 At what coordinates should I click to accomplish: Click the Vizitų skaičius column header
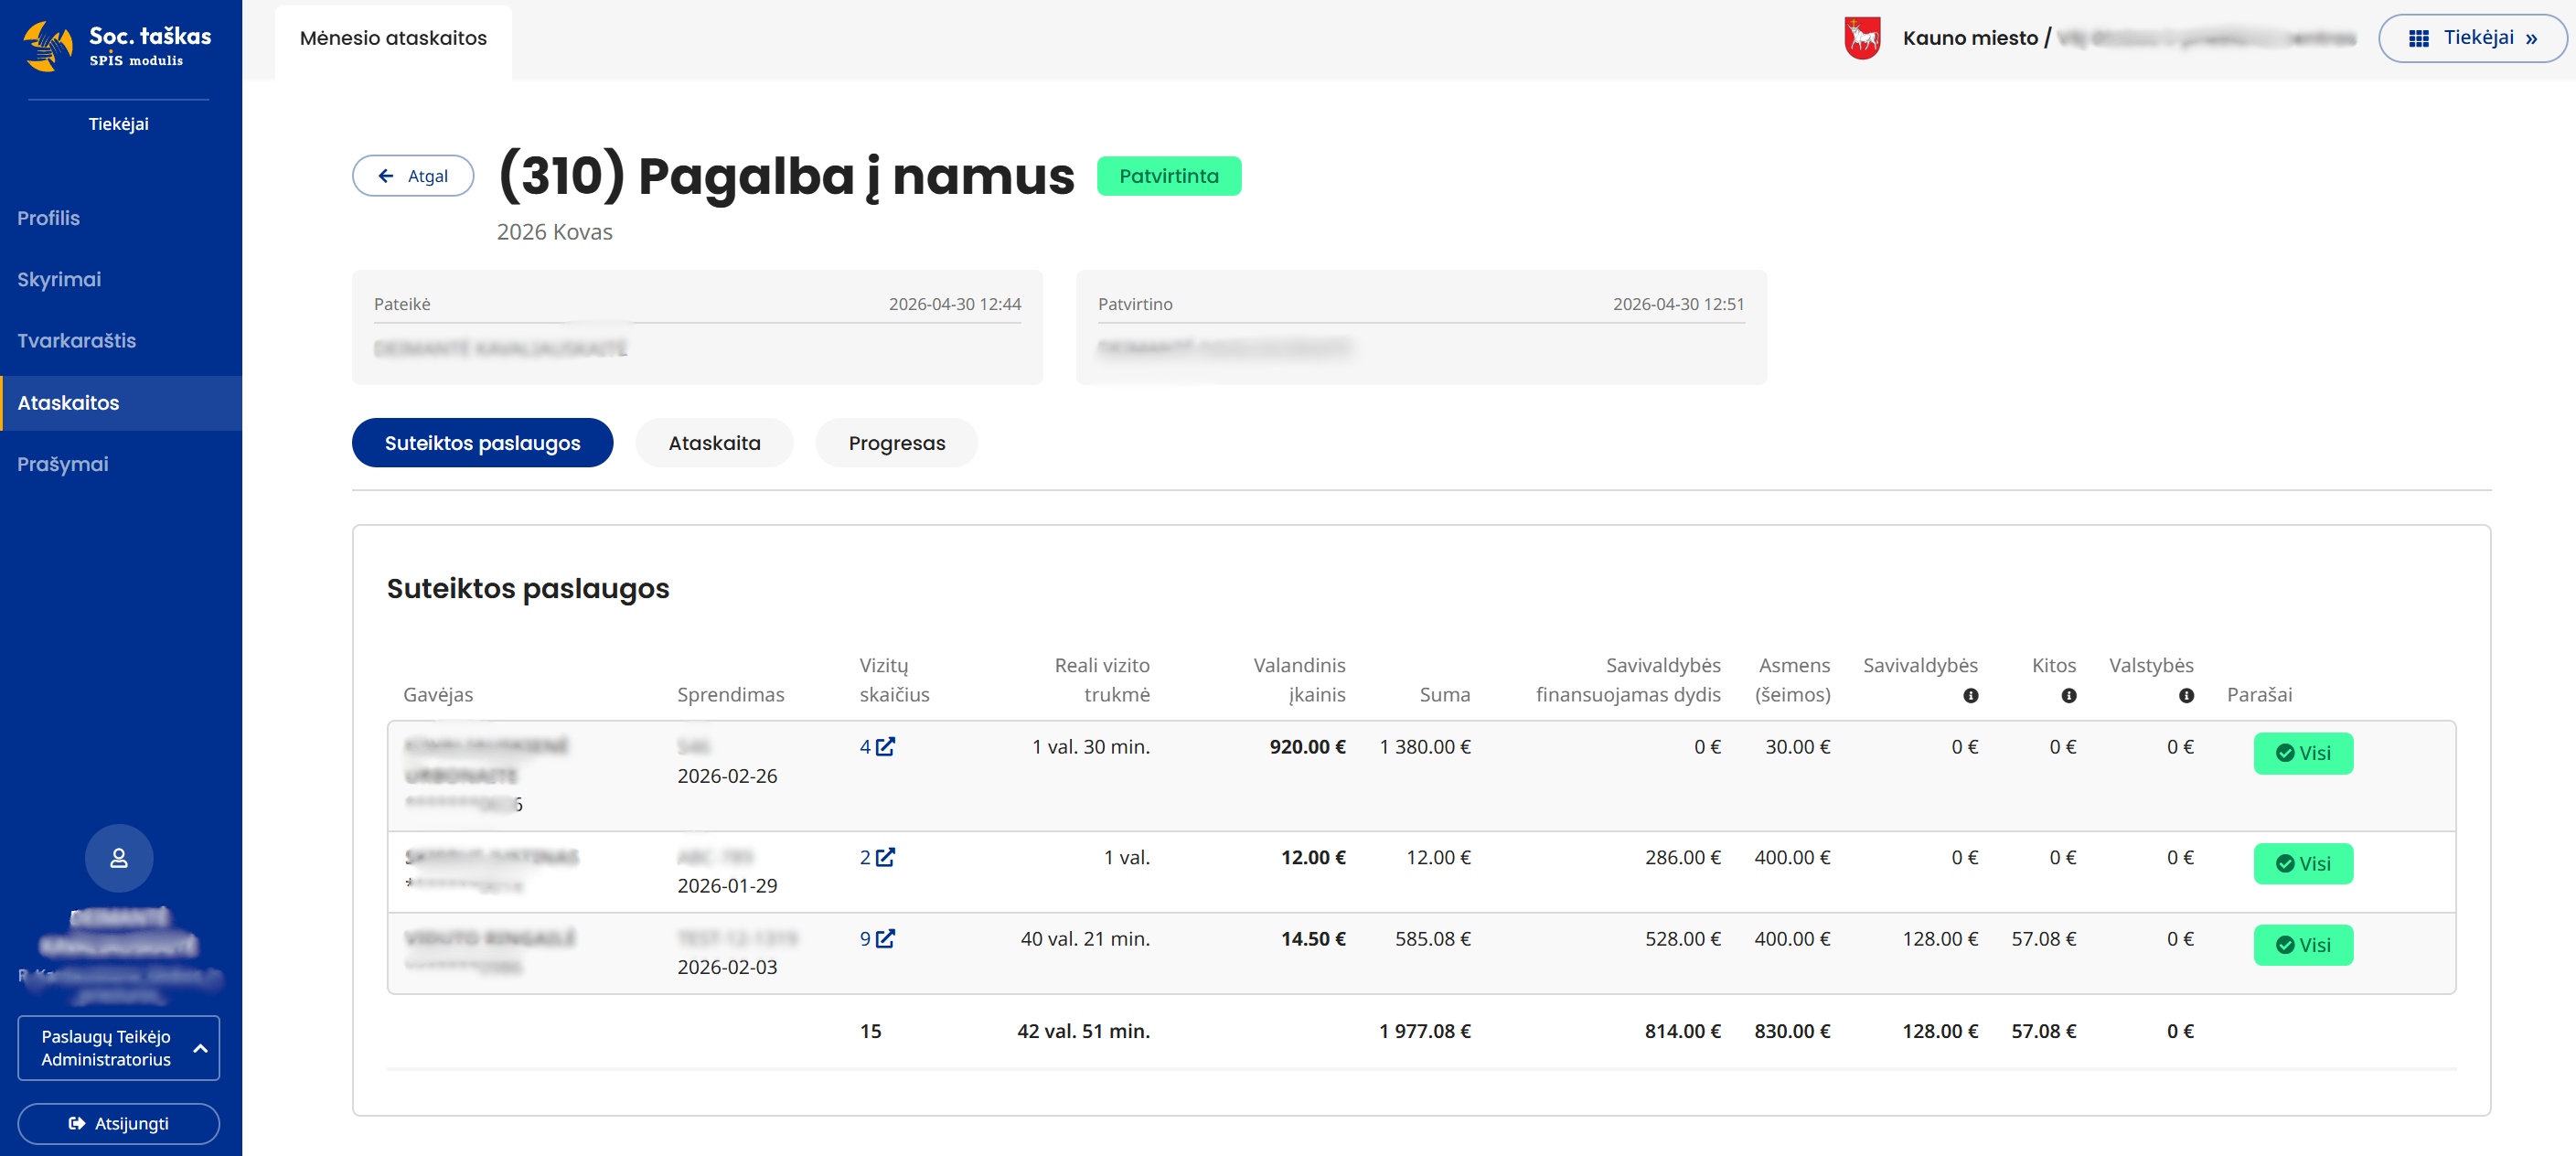click(x=894, y=680)
